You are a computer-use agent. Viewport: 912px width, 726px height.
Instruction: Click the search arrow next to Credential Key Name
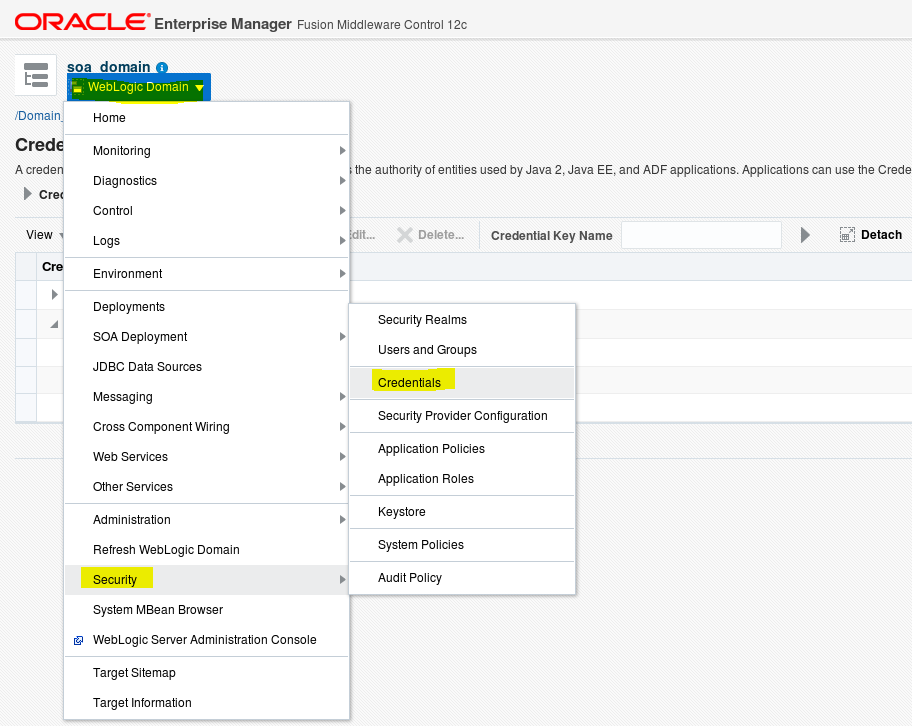pyautogui.click(x=805, y=235)
